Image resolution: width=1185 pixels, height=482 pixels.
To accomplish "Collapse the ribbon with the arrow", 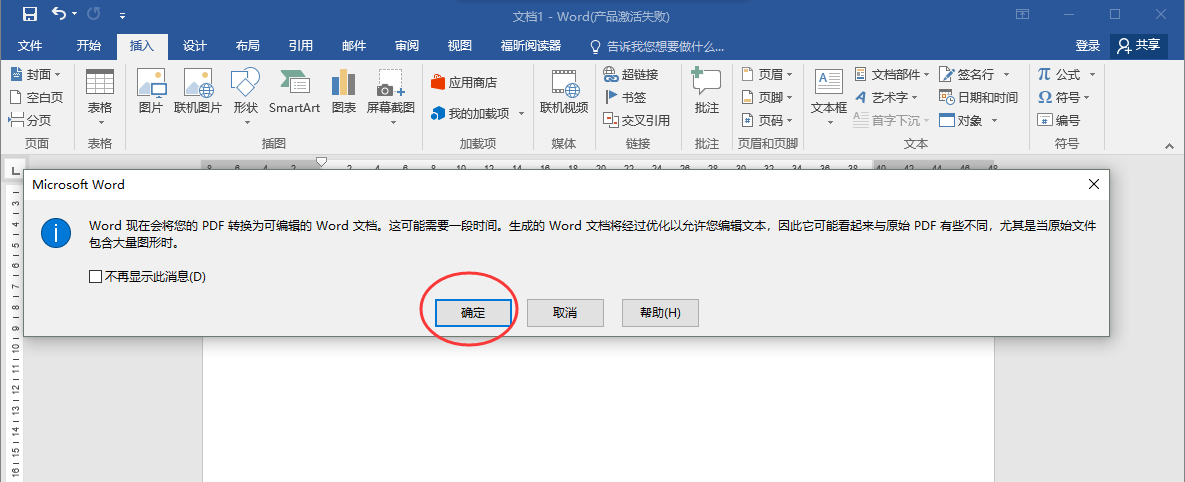I will (x=1169, y=146).
